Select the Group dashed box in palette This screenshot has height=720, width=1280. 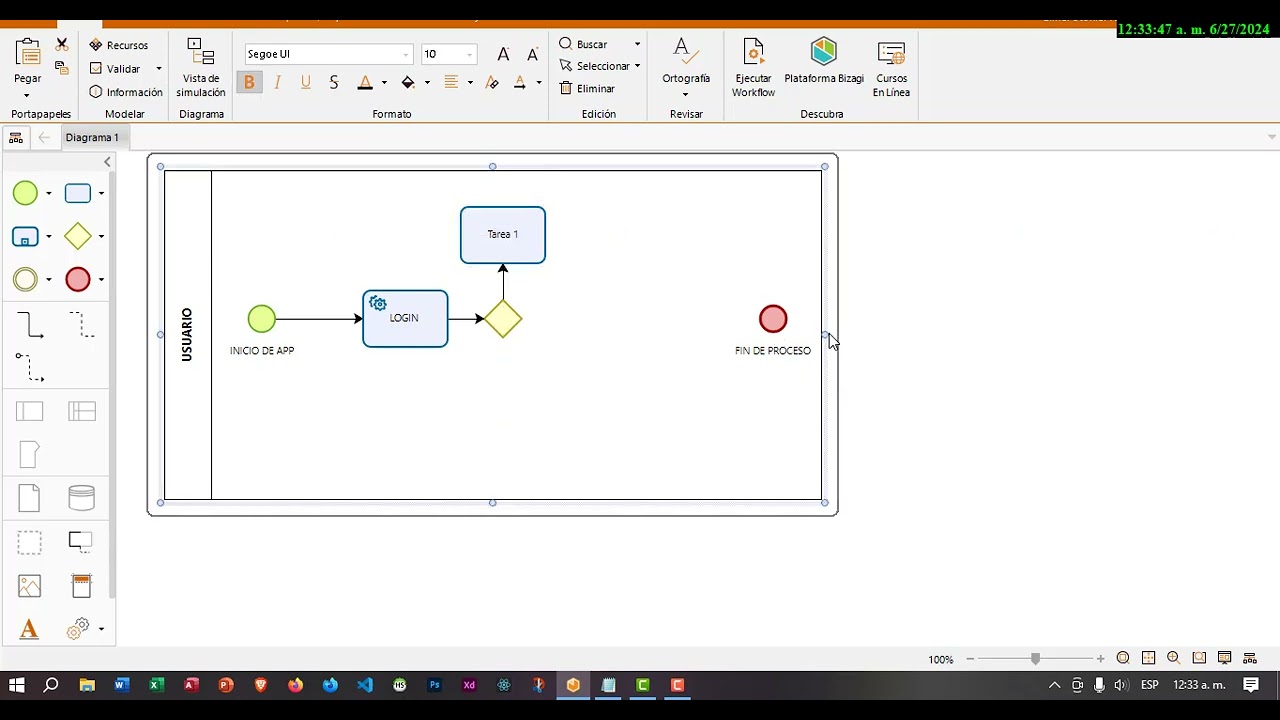click(30, 543)
